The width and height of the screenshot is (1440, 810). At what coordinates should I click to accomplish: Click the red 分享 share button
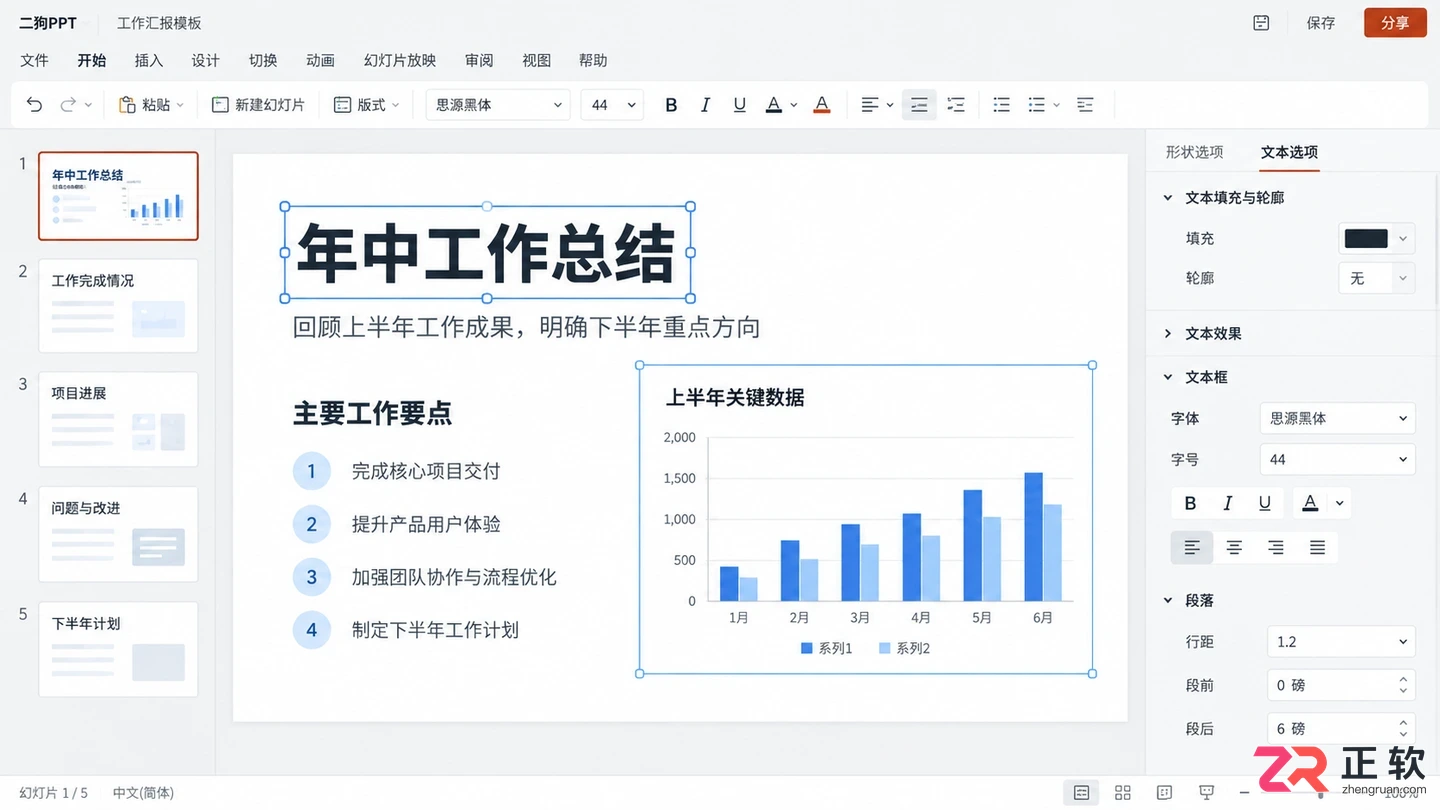[x=1395, y=23]
